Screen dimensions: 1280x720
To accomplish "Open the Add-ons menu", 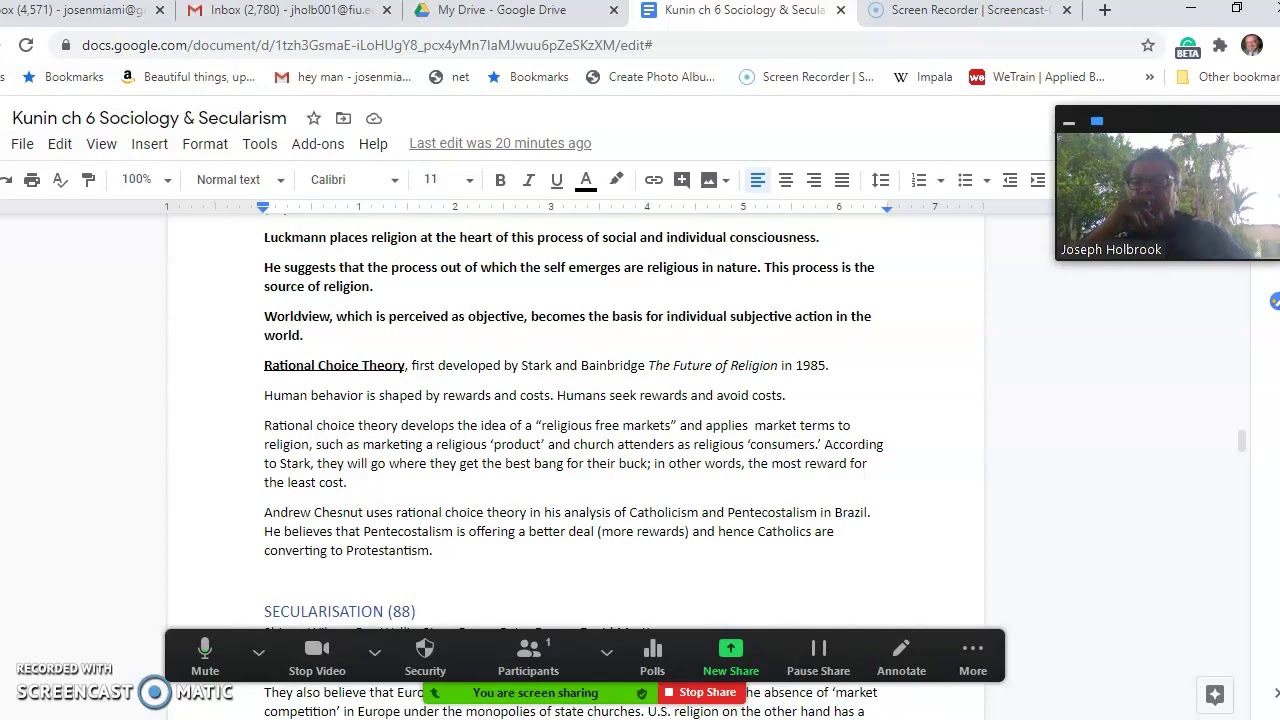I will [x=317, y=144].
